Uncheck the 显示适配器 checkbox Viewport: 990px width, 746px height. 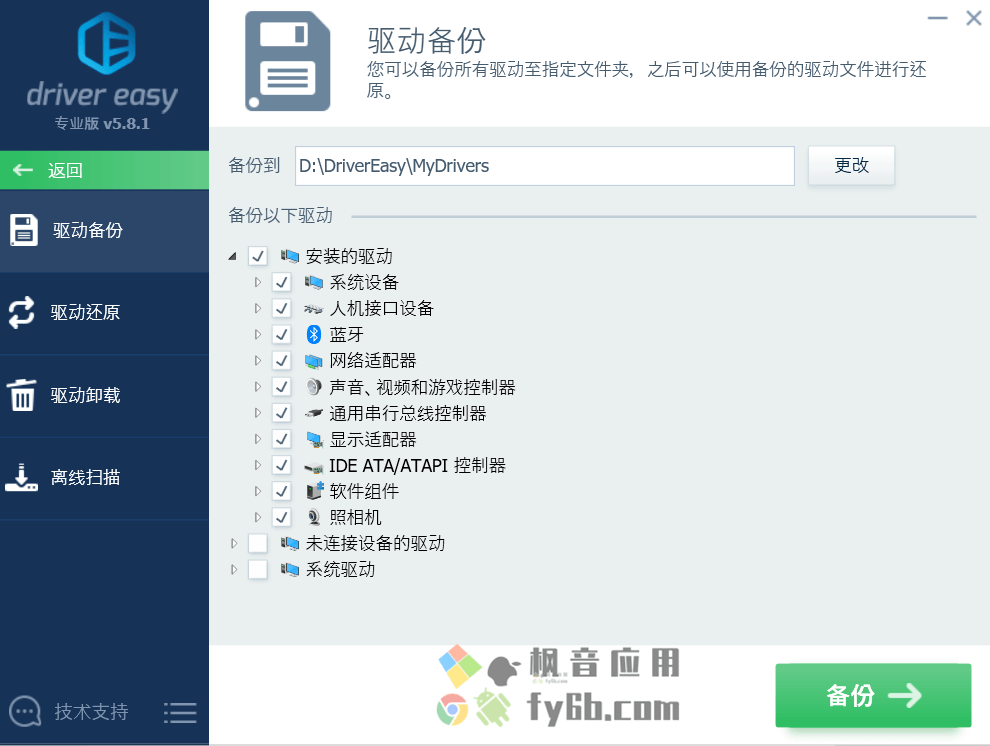click(282, 439)
